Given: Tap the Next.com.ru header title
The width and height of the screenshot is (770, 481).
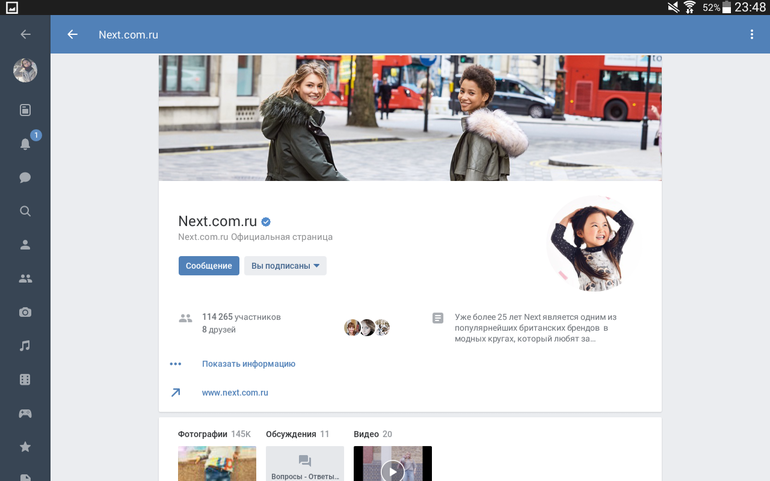Looking at the screenshot, I should tap(128, 35).
